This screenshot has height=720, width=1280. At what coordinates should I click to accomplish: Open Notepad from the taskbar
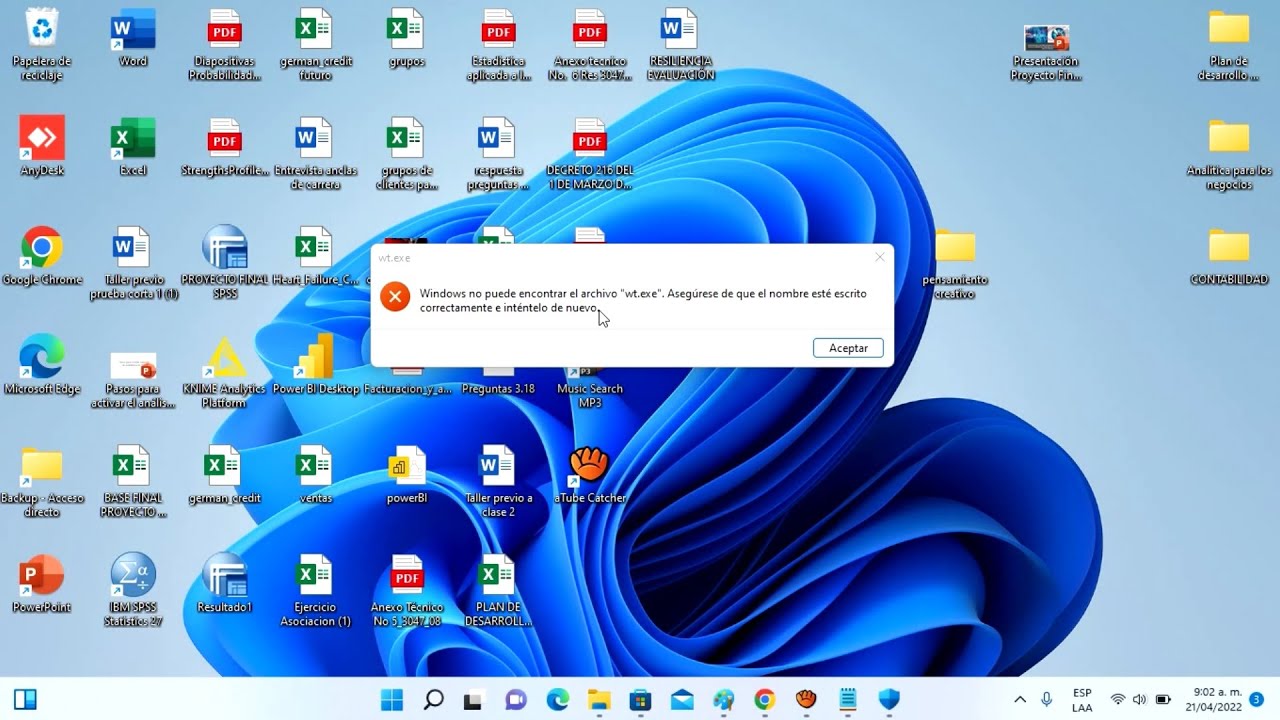[848, 699]
